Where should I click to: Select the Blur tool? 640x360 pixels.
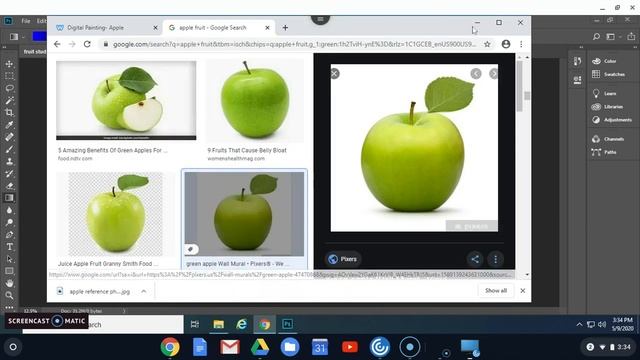click(9, 210)
